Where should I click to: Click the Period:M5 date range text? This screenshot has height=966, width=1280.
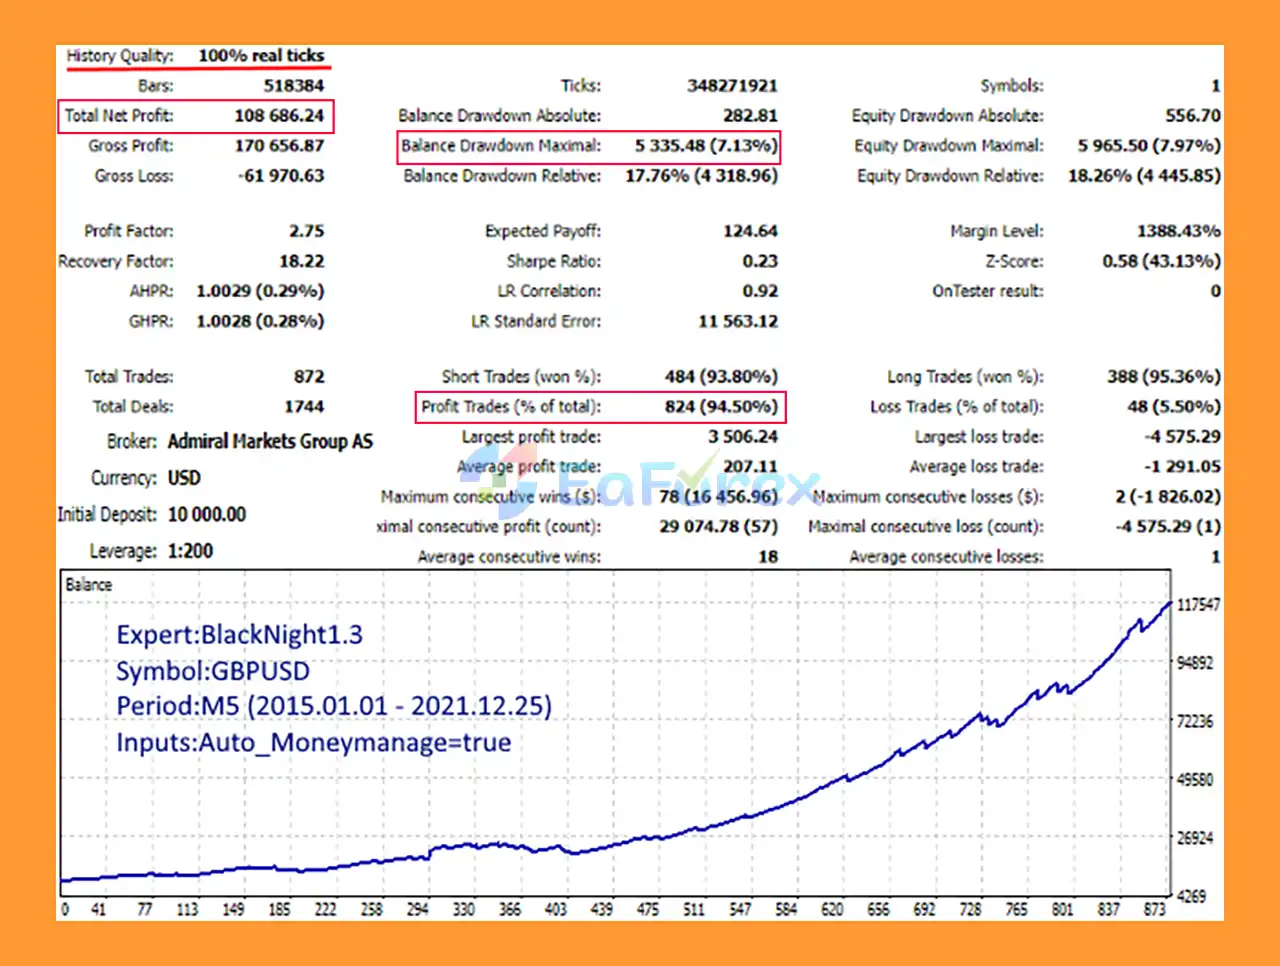tap(334, 706)
